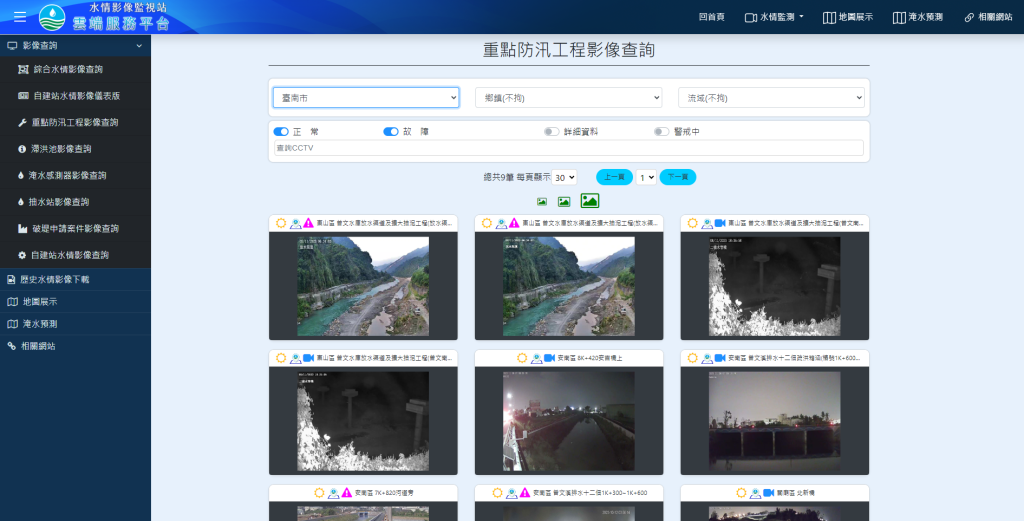Open the hamburger menu in the header
This screenshot has width=1024, height=521.
[20, 17]
